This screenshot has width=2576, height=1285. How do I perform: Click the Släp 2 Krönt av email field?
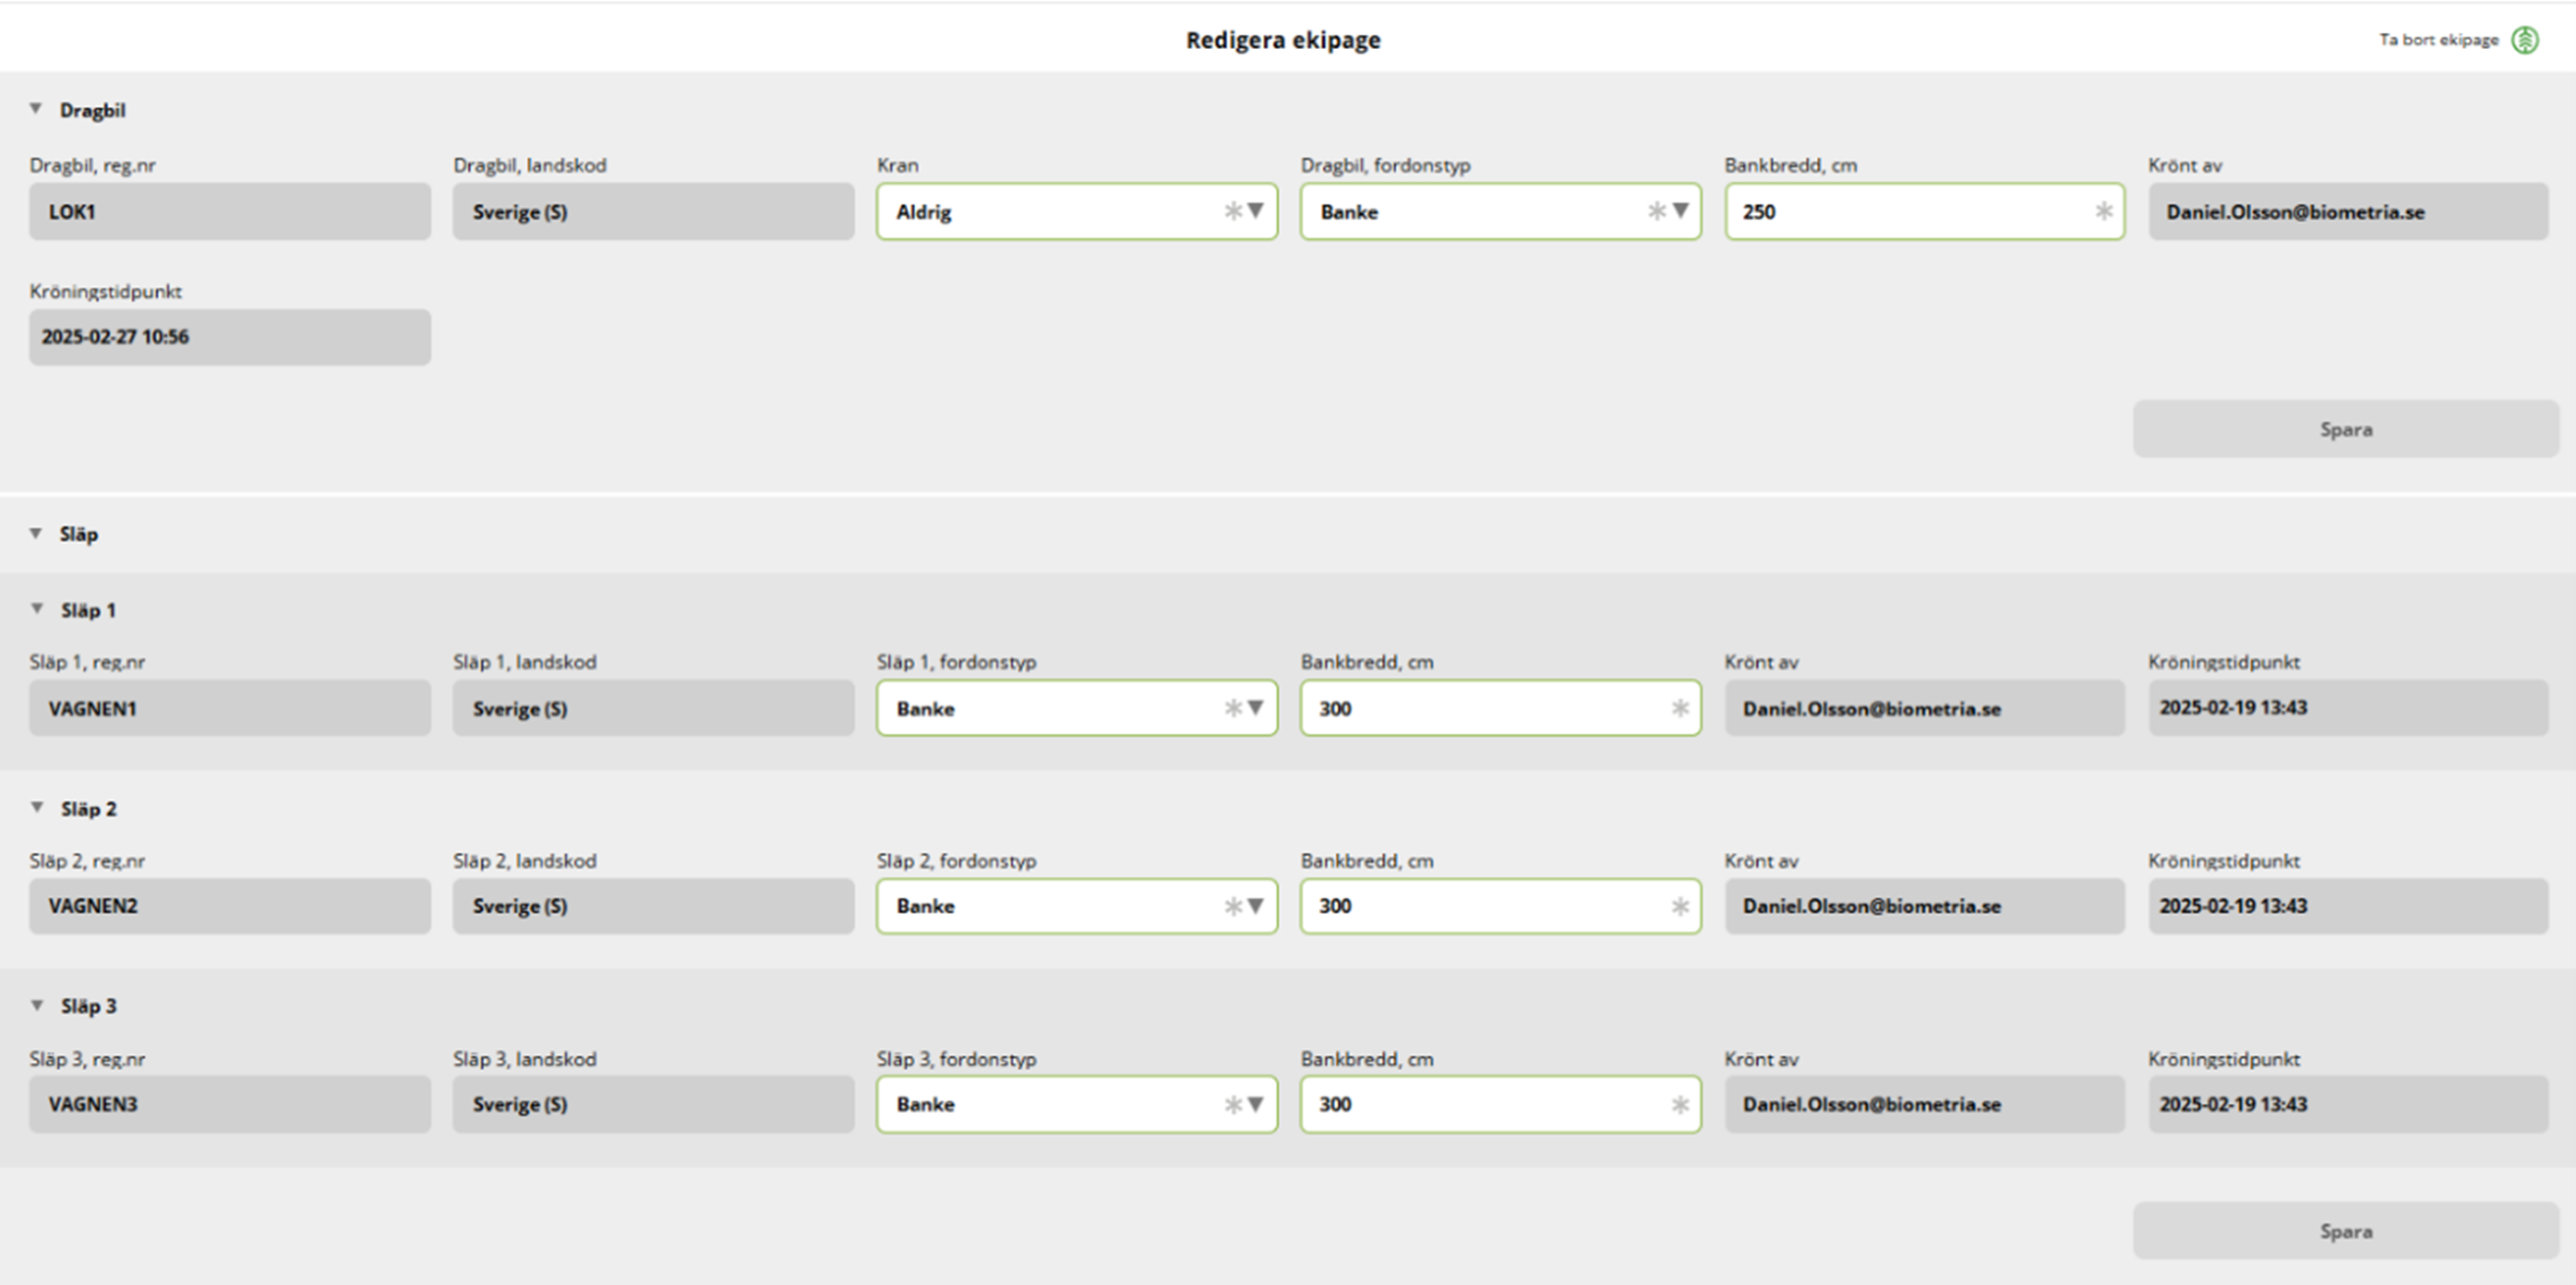coord(1924,906)
